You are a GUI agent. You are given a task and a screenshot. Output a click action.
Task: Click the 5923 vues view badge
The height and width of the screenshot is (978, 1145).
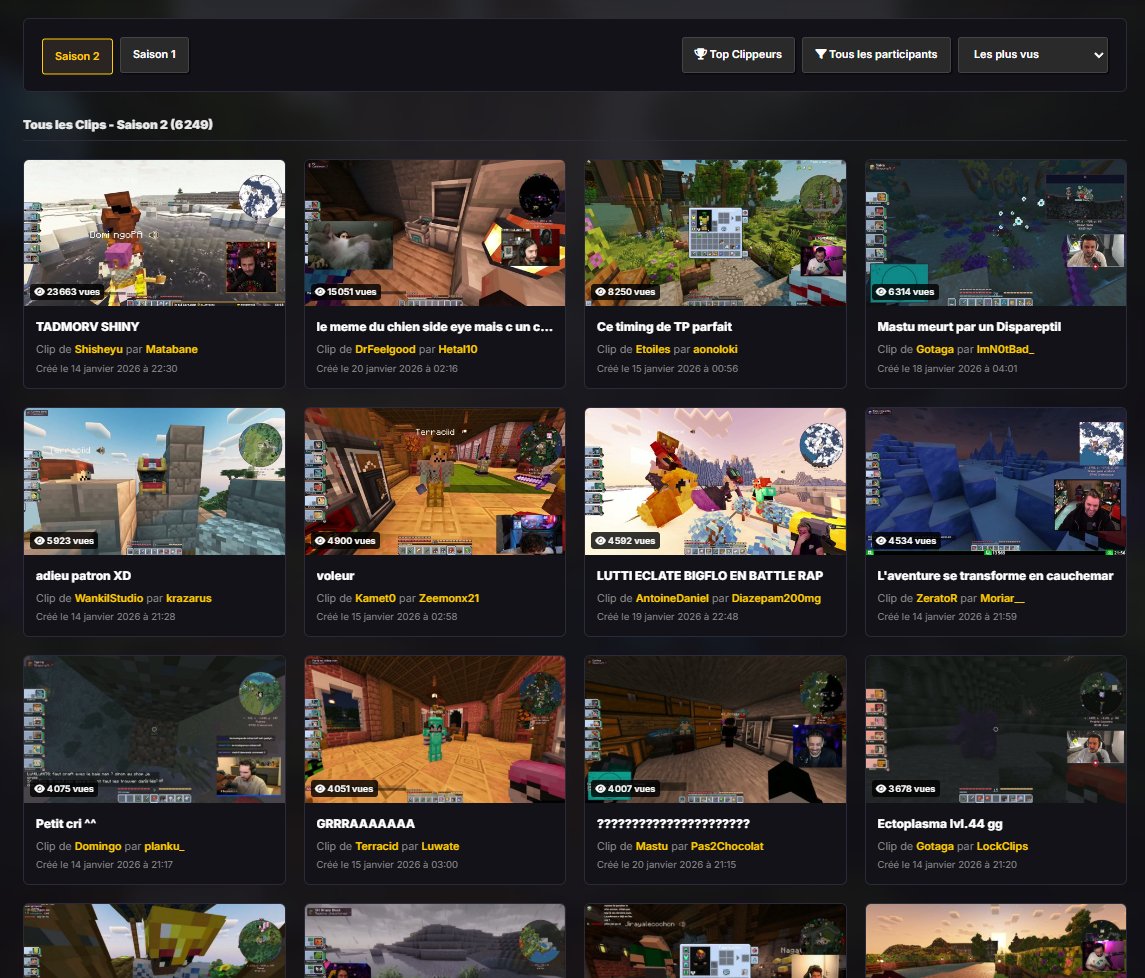(x=64, y=540)
